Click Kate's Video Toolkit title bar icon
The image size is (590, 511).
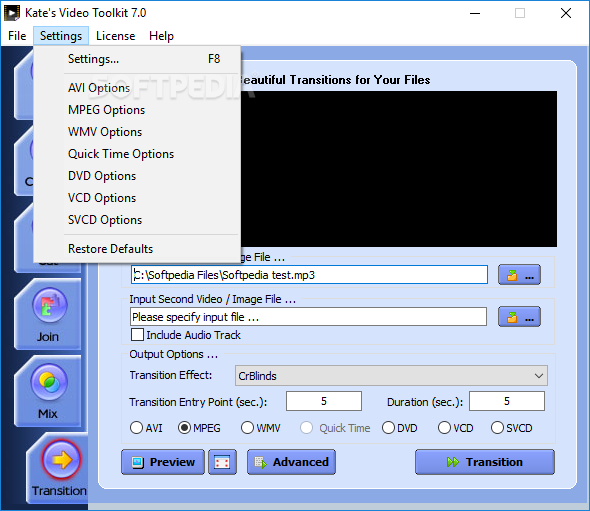coord(12,13)
